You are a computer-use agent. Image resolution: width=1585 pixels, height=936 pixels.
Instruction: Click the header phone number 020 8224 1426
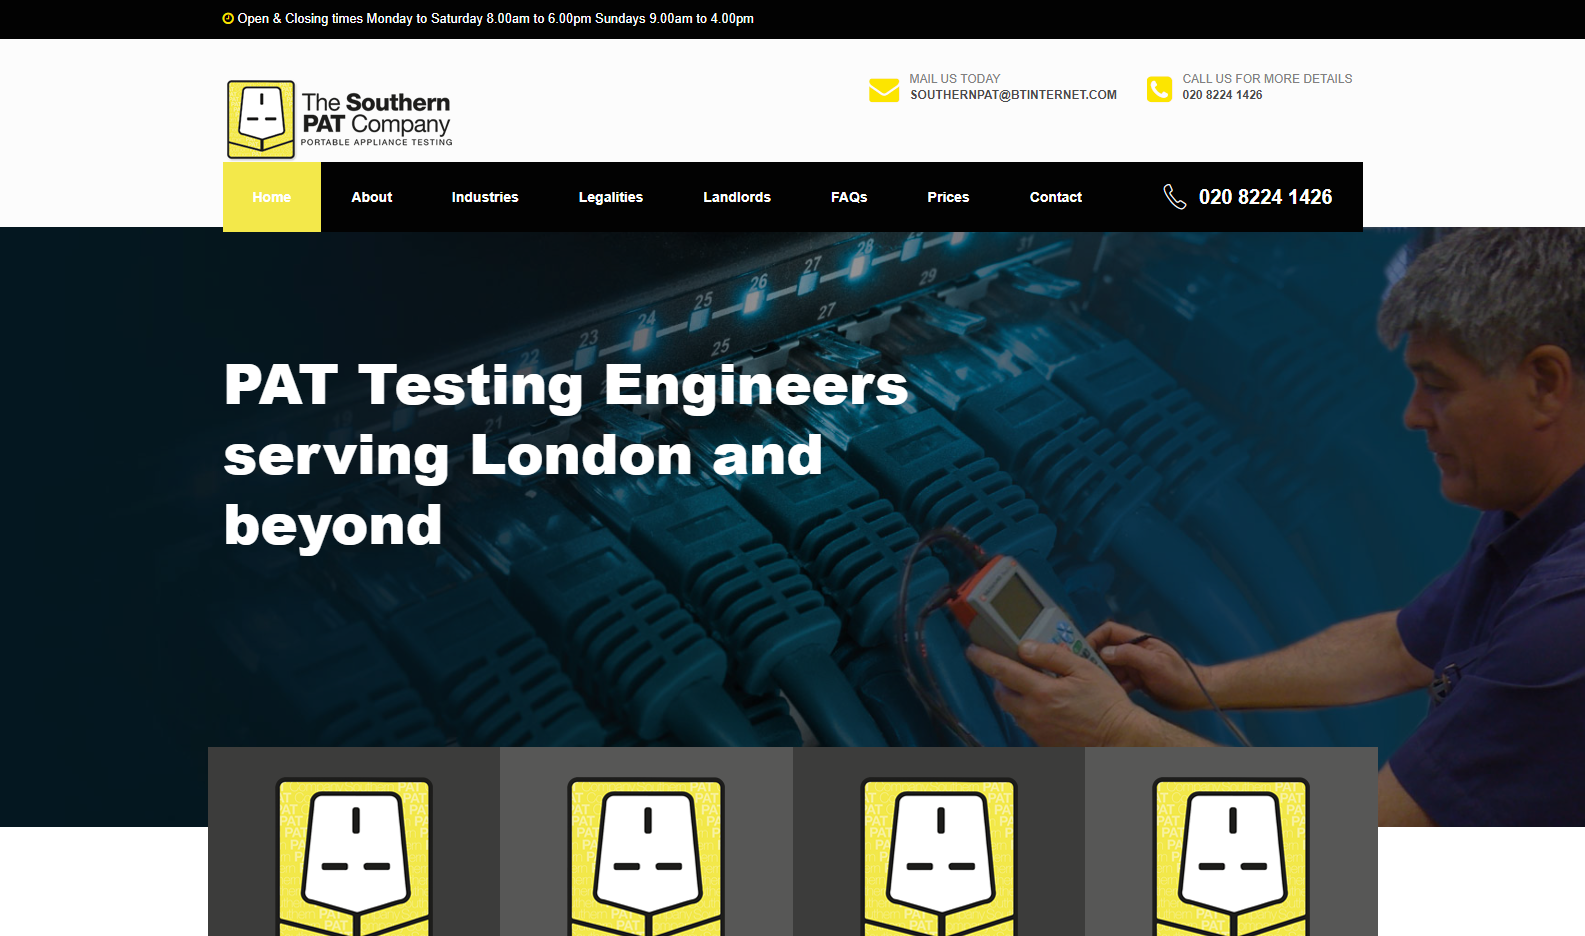(x=1222, y=95)
